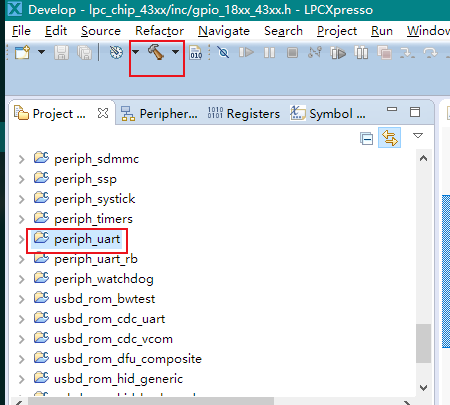Click the vertical scrollbar thumb

point(424,343)
